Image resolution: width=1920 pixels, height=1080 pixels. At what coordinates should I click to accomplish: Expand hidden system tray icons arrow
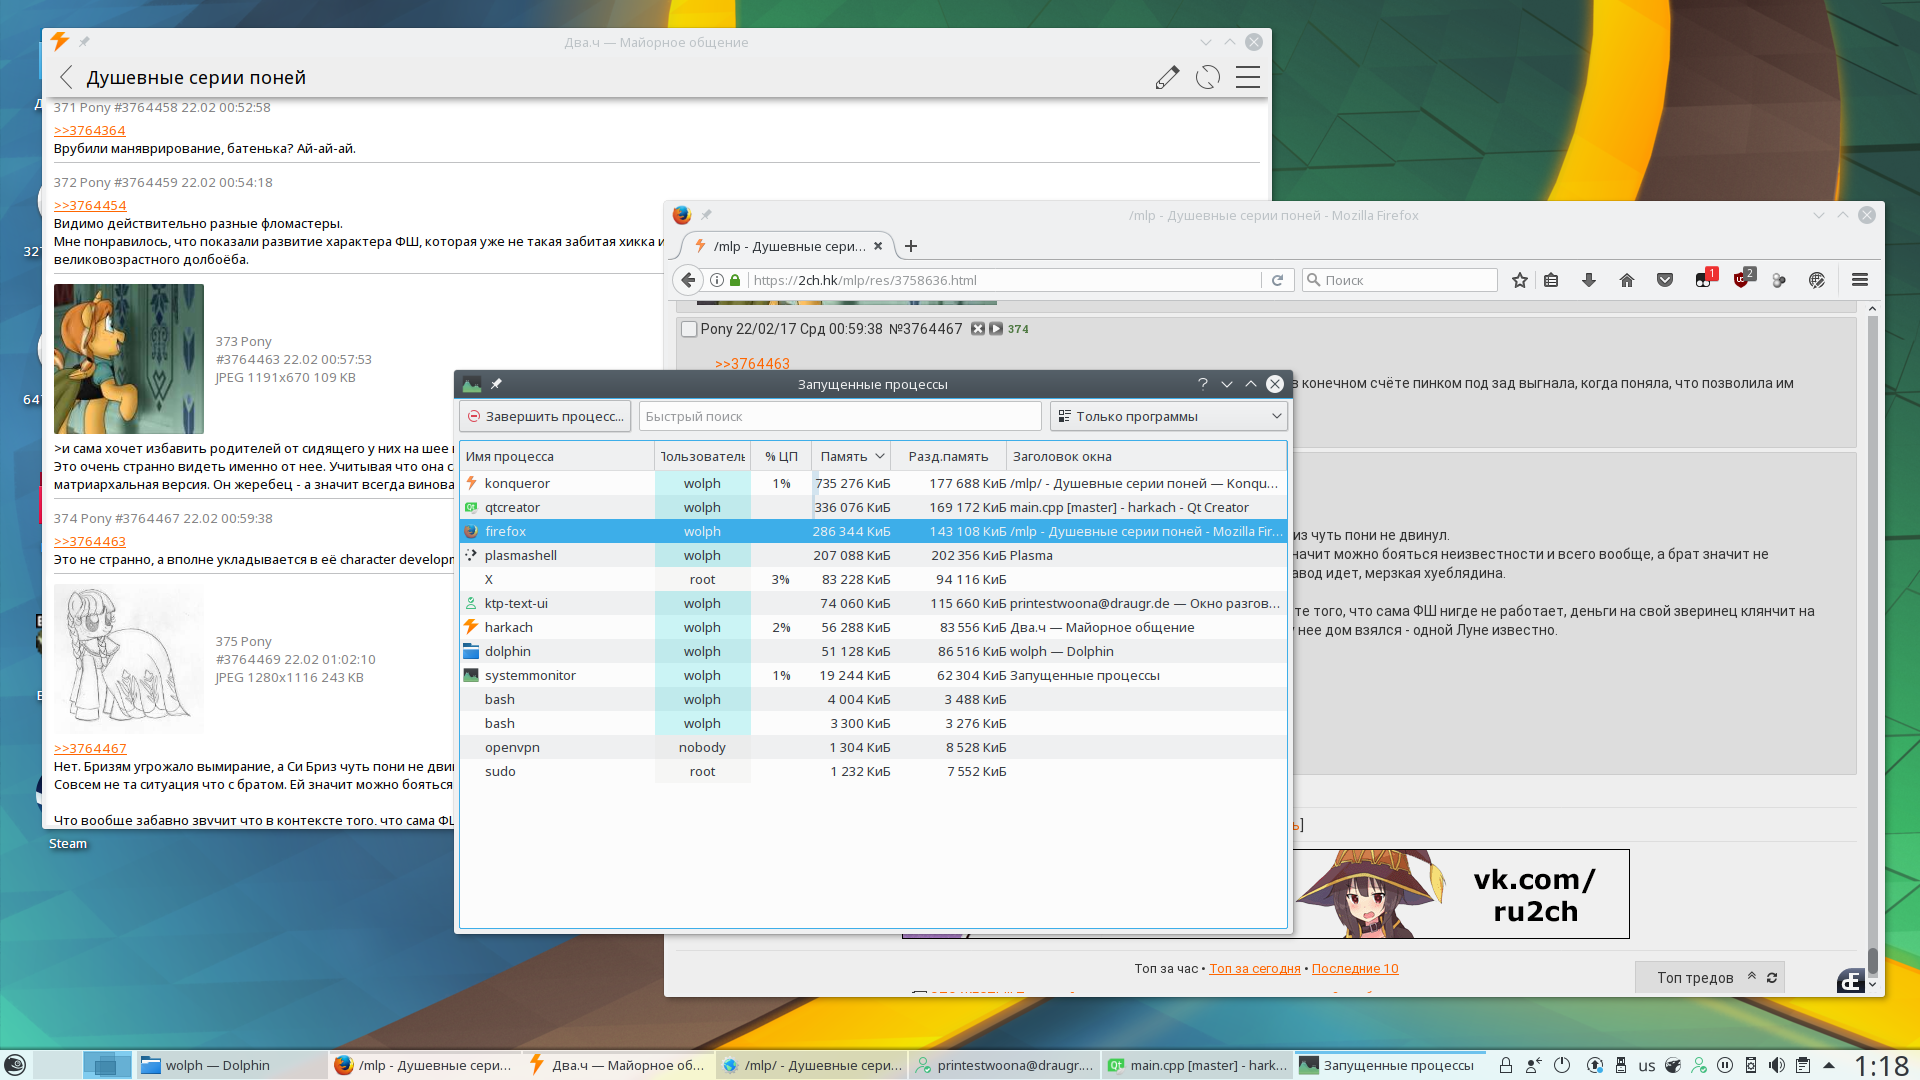(1829, 1065)
